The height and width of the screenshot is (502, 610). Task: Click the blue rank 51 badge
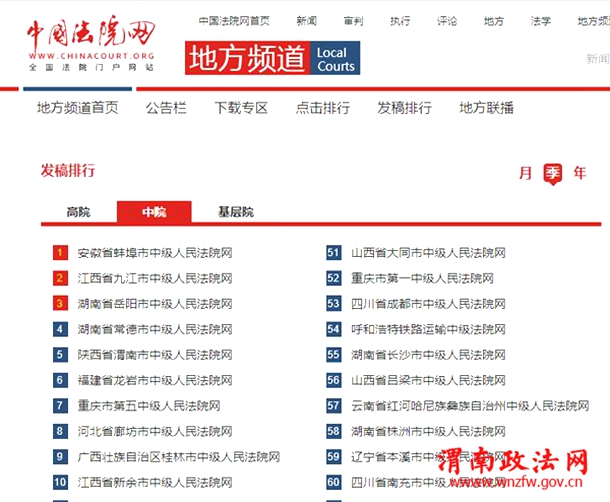tap(334, 253)
